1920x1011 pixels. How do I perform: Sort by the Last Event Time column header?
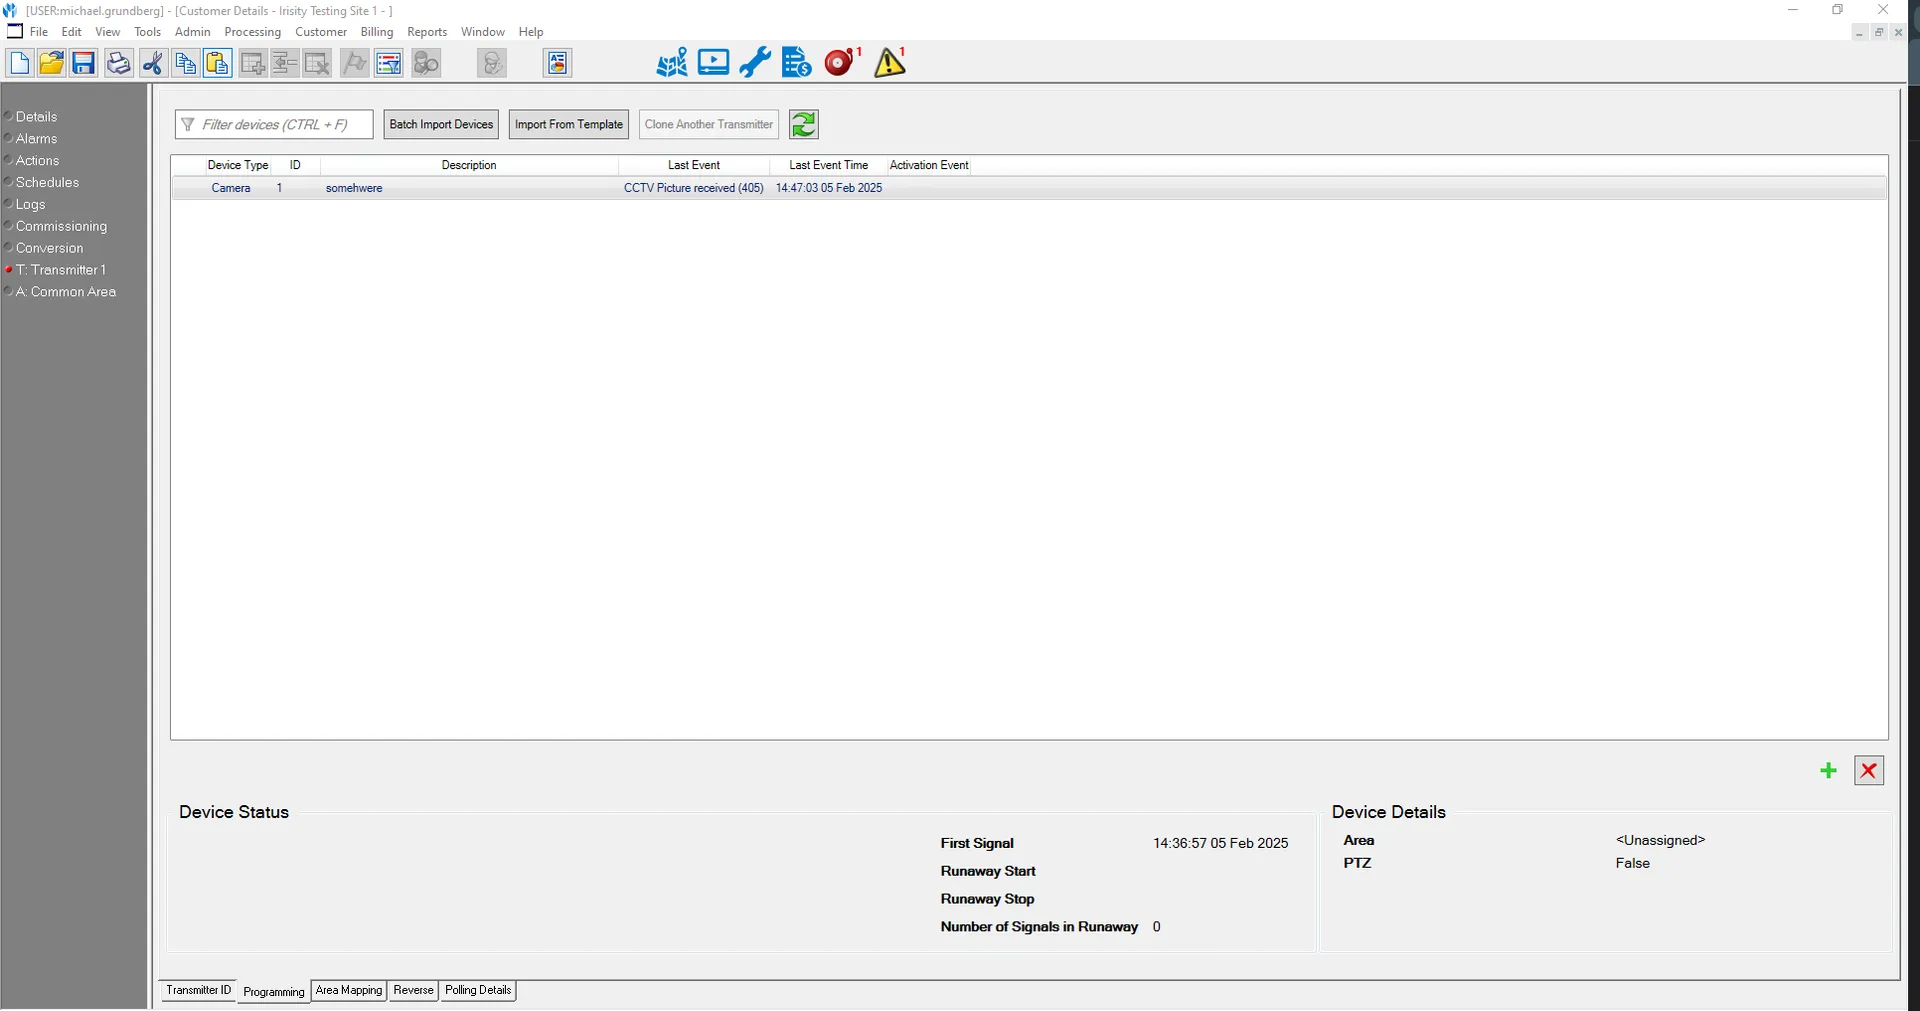[828, 165]
